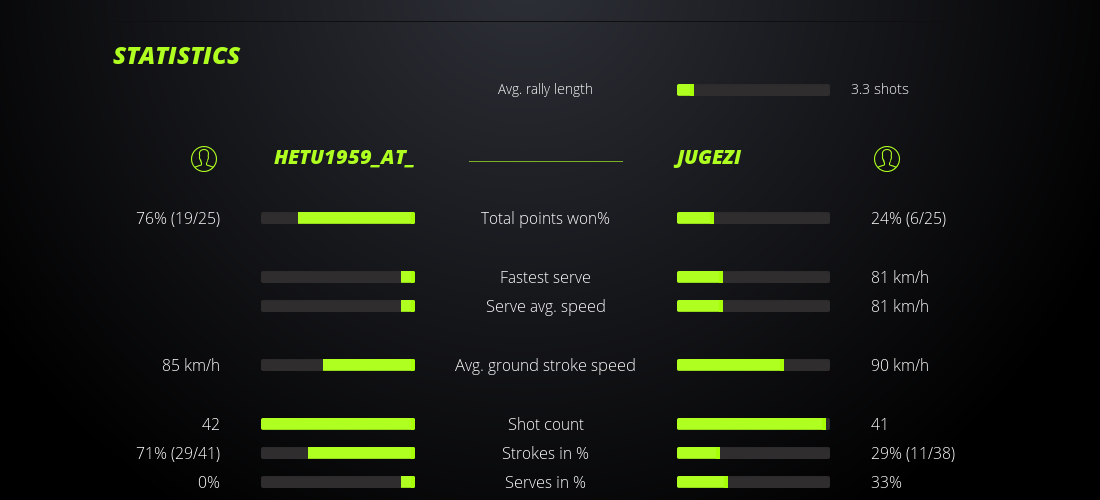Select the Avg. ground stroke speed label
The height and width of the screenshot is (500, 1100).
click(545, 365)
